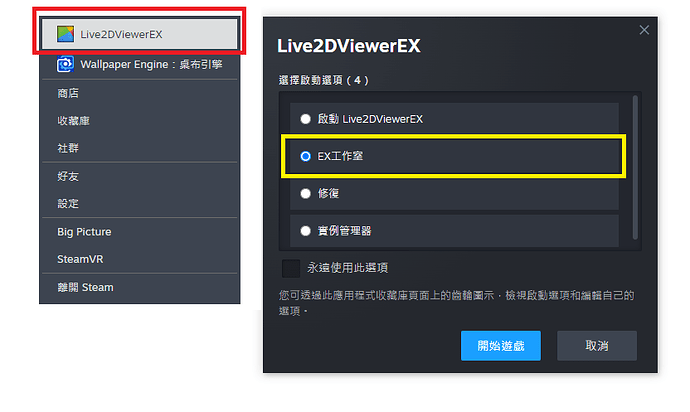Select the EX工作室 radio option

[x=306, y=157]
